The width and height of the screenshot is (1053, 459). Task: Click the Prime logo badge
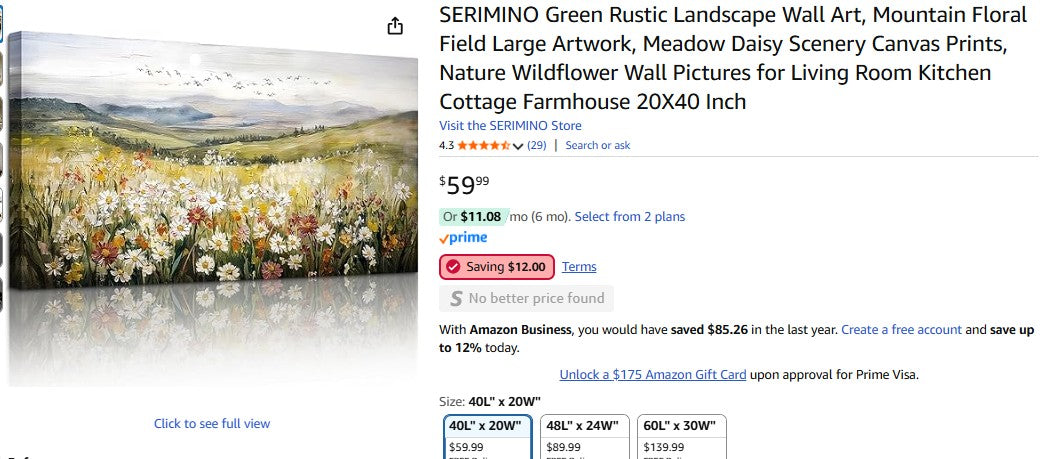tap(463, 238)
